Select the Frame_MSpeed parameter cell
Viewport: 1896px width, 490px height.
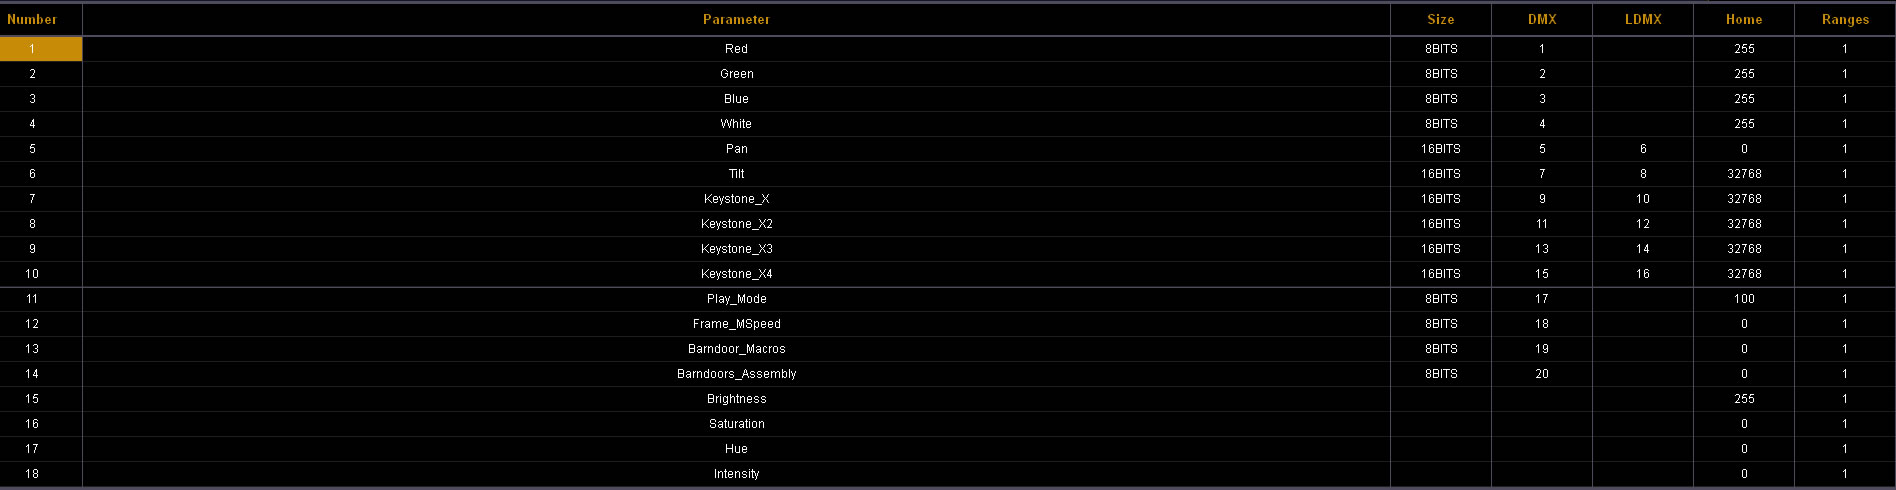point(736,324)
